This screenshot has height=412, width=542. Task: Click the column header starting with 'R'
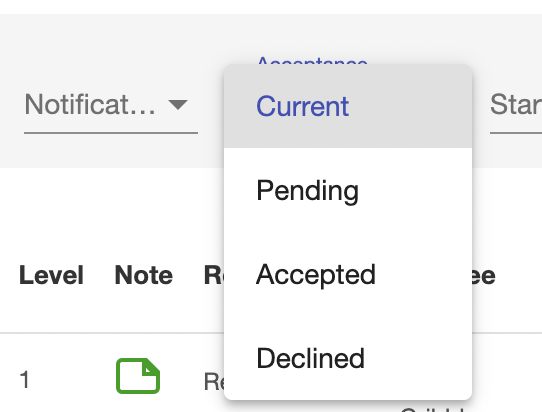[214, 275]
